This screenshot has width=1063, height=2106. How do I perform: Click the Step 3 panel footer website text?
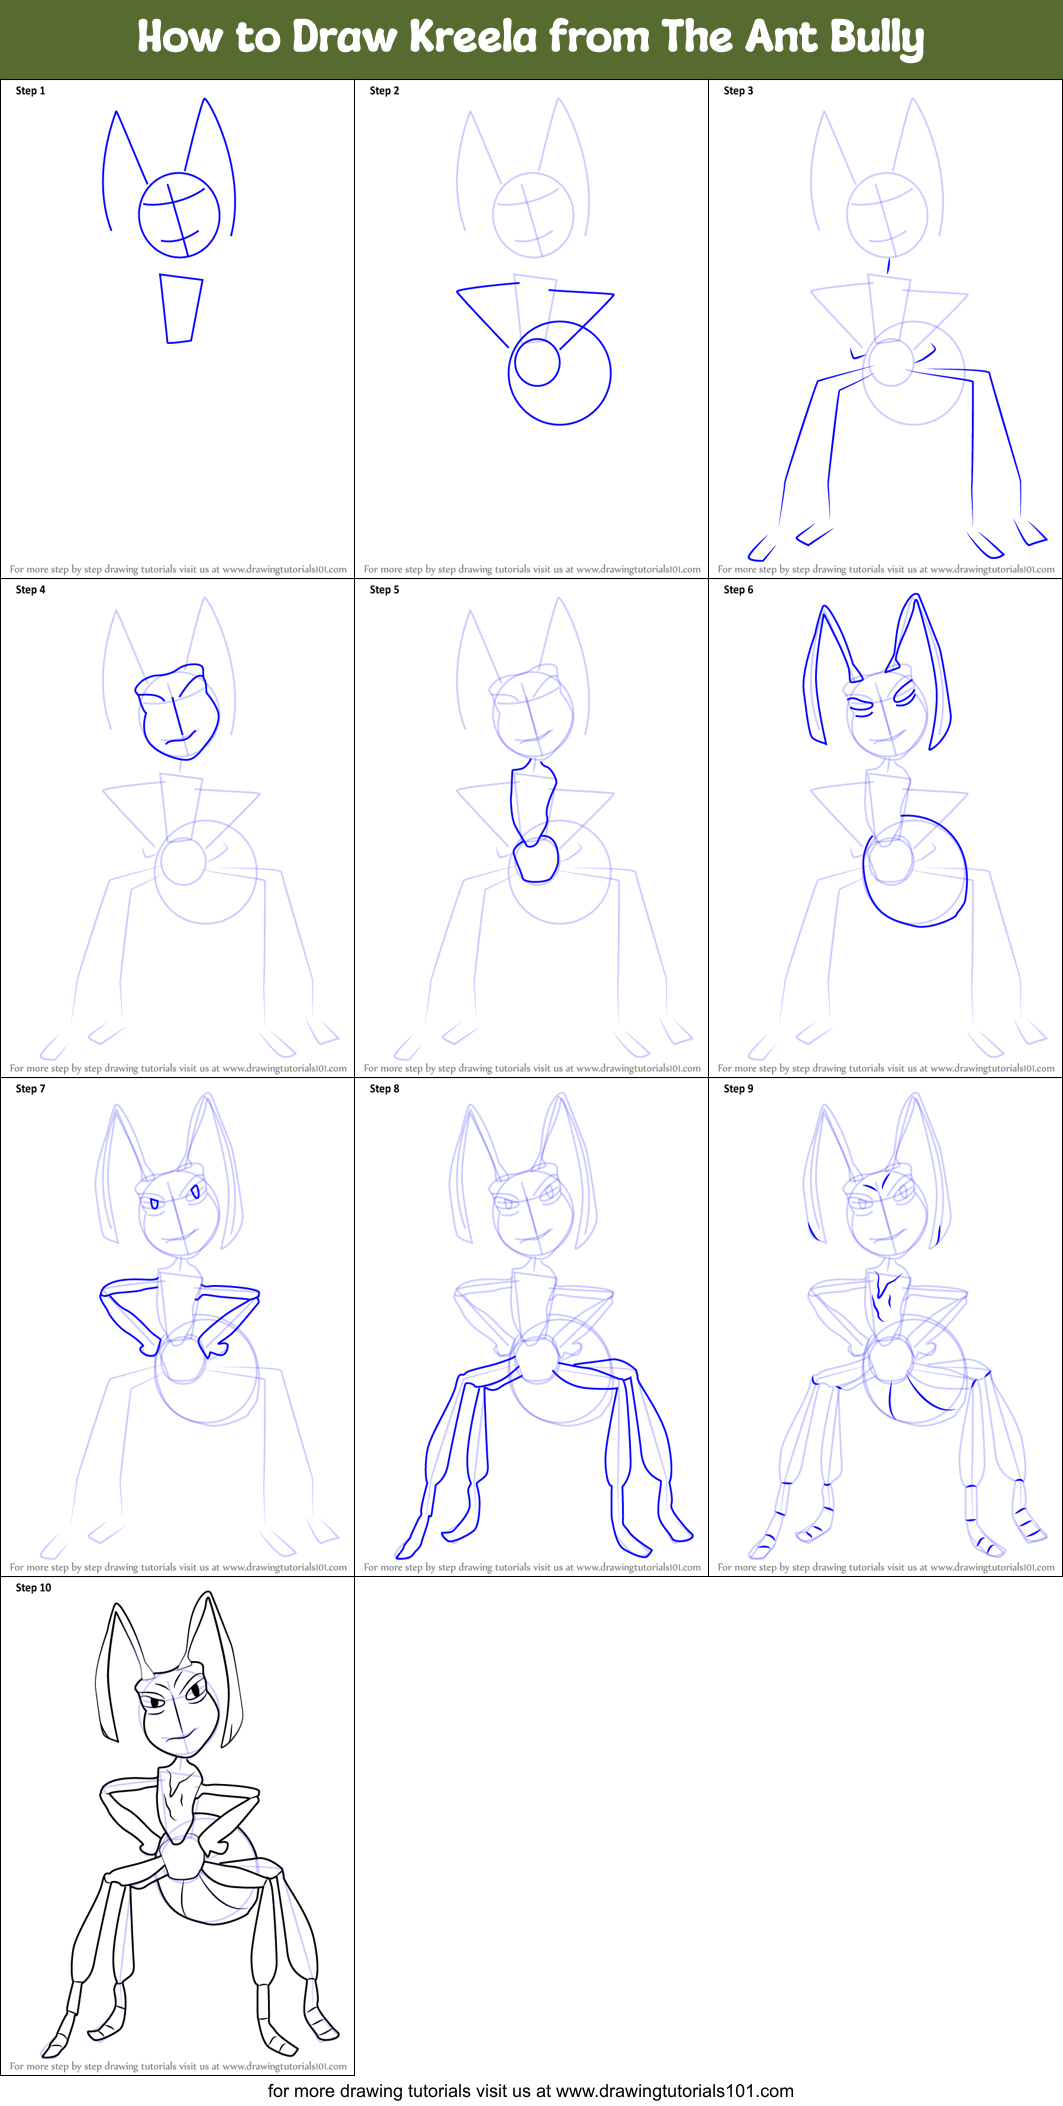coord(886,570)
